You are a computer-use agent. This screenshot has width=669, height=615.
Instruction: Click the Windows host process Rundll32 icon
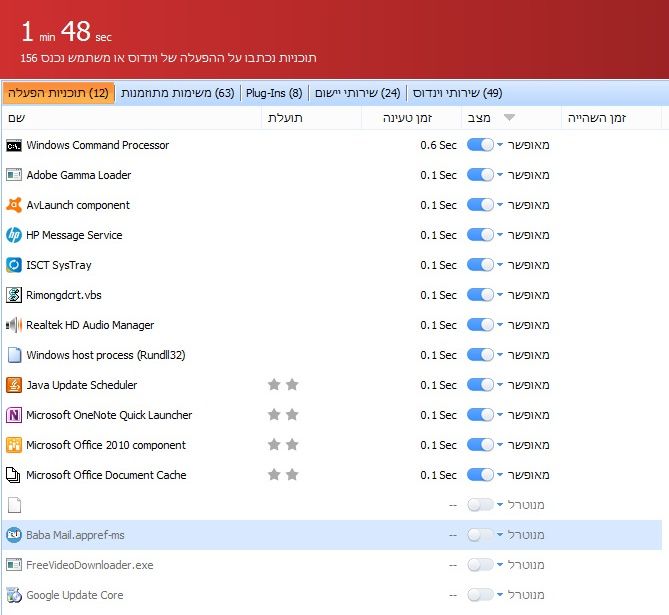(14, 355)
